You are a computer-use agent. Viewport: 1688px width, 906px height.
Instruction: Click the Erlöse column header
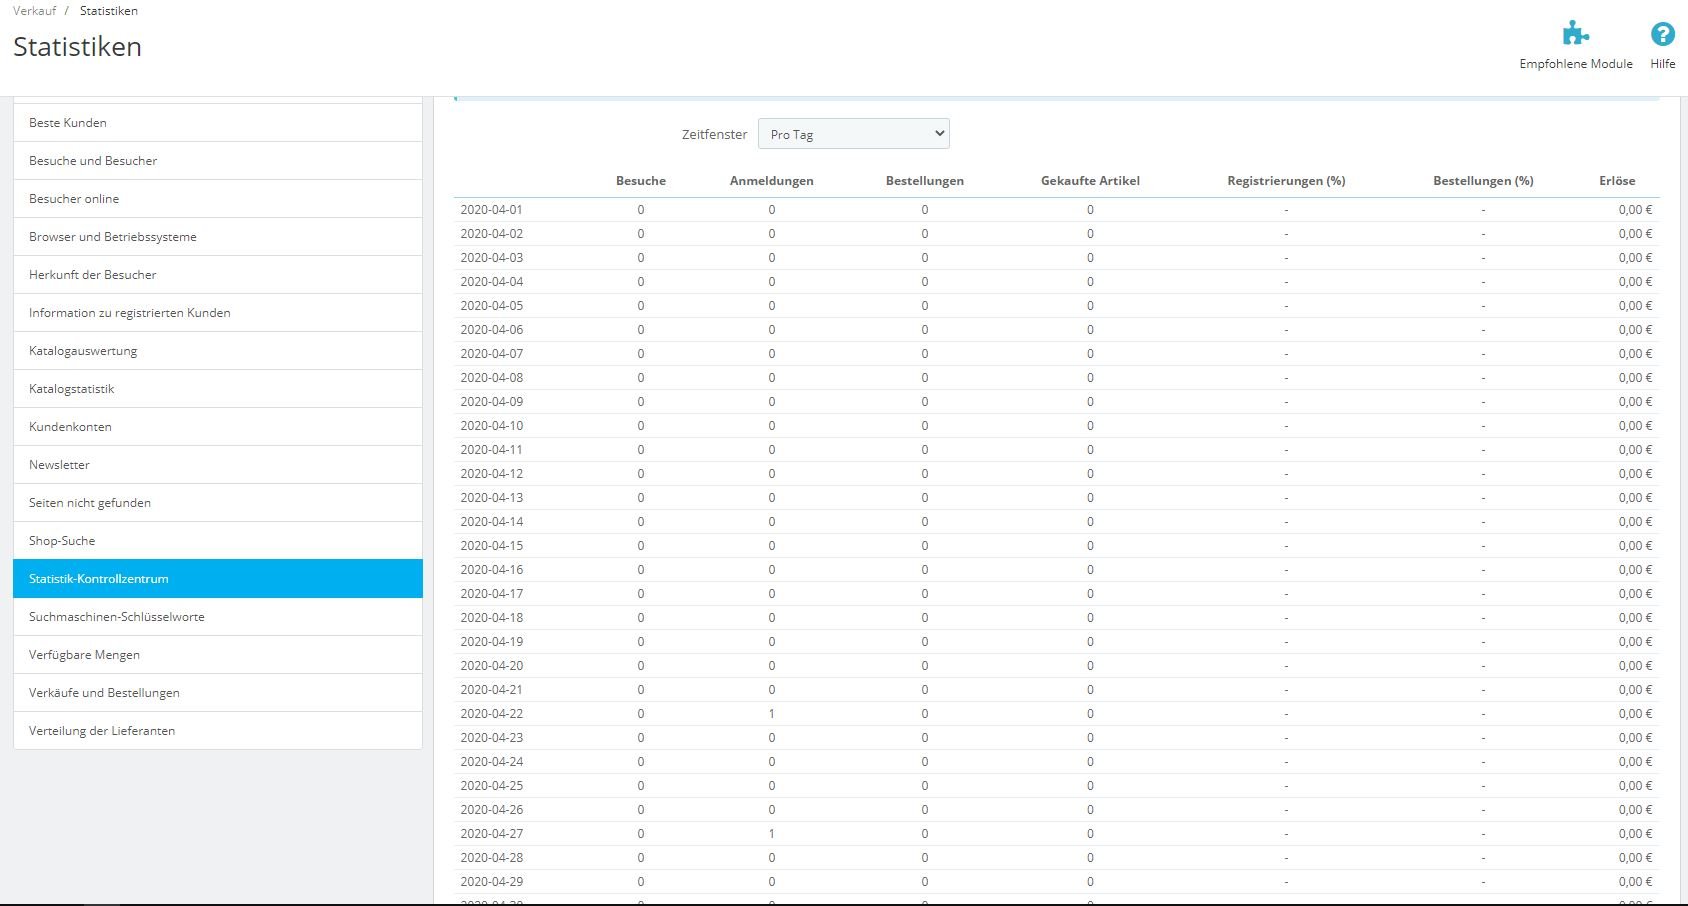click(x=1617, y=181)
